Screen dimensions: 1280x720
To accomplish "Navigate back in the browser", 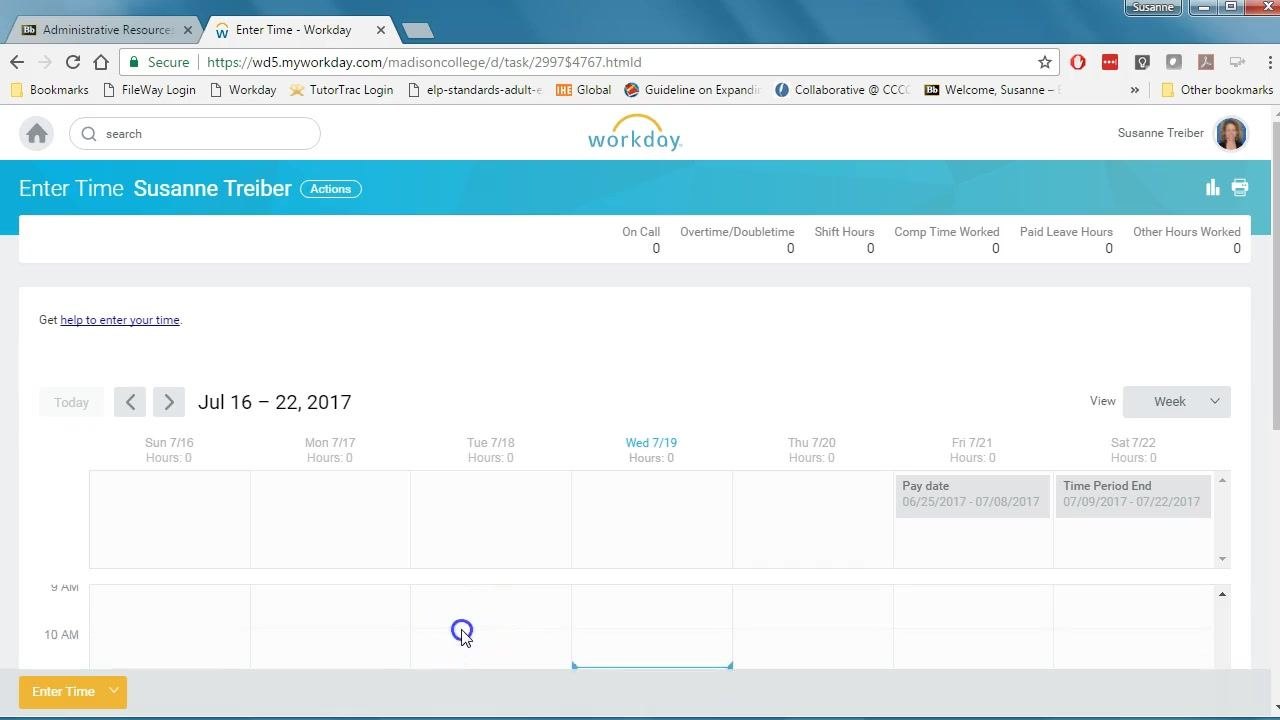I will pos(17,62).
